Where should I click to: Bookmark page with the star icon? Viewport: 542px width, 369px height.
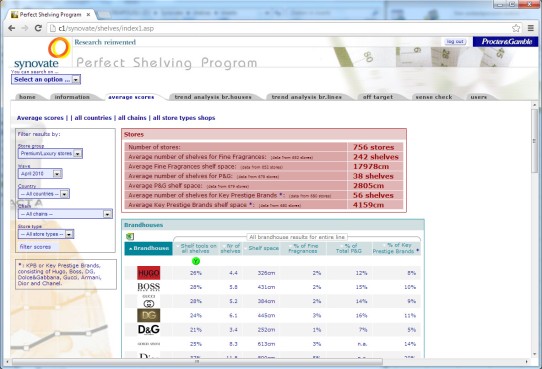pos(516,28)
